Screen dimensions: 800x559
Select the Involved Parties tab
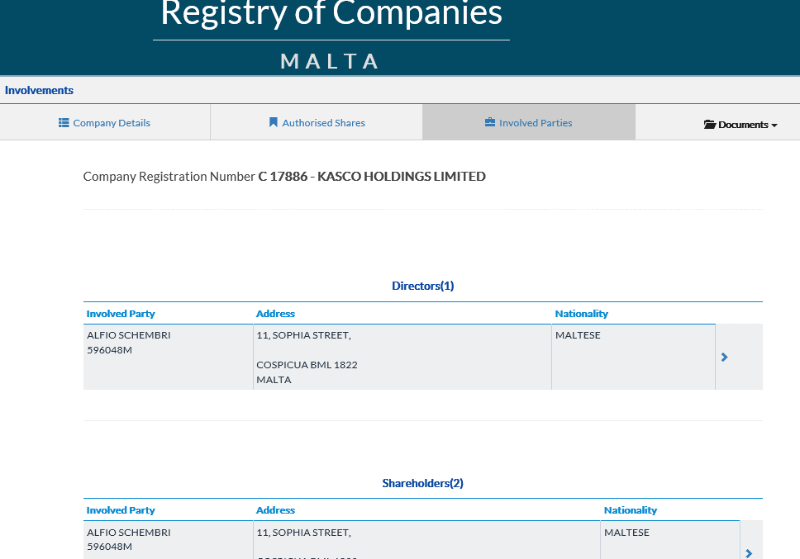coord(529,122)
